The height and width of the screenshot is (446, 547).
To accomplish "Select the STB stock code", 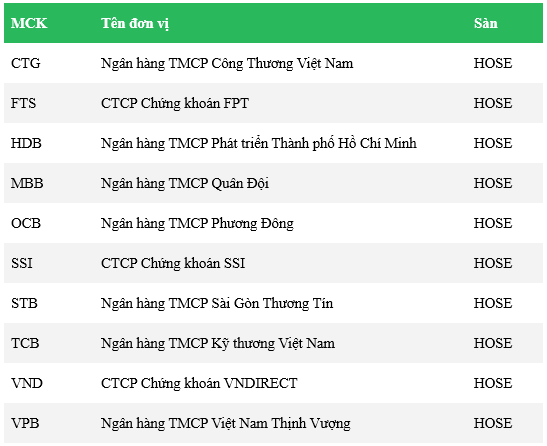I will tap(24, 303).
